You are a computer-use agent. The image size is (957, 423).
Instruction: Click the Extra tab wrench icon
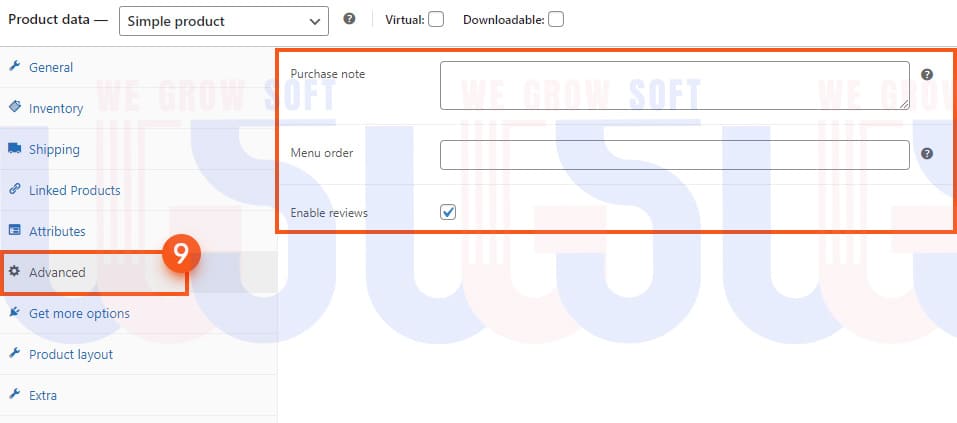click(15, 394)
